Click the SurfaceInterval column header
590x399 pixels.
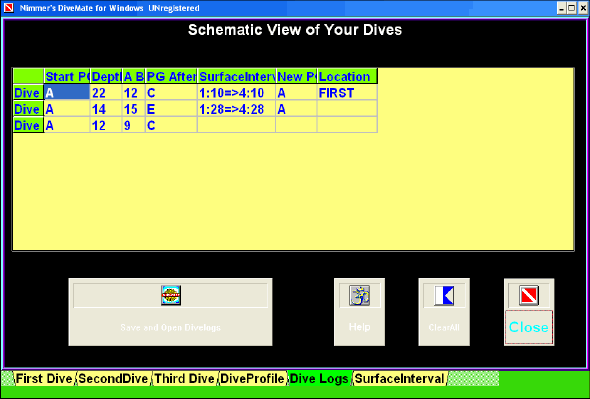[x=237, y=76]
